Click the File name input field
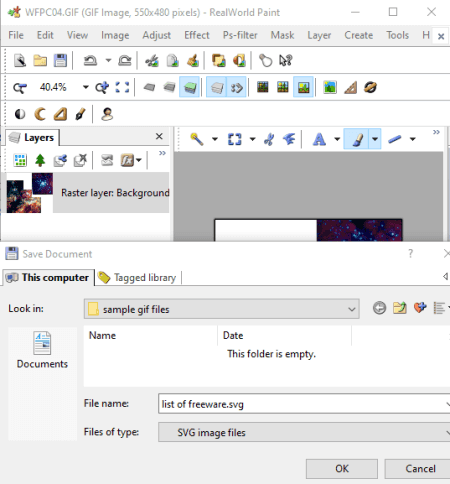The width and height of the screenshot is (450, 484). click(x=304, y=404)
